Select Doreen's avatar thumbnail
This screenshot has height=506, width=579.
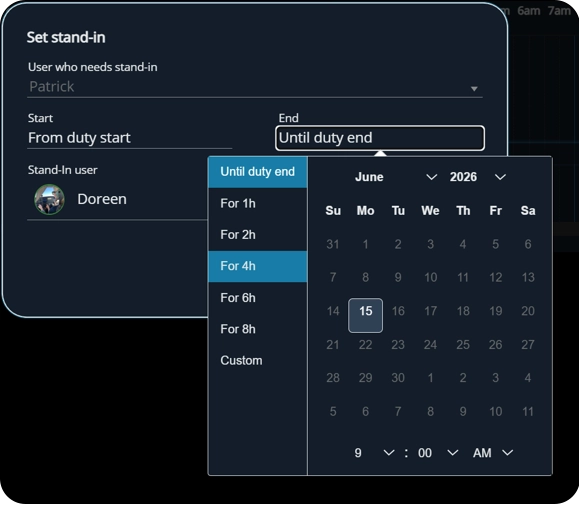[49, 199]
